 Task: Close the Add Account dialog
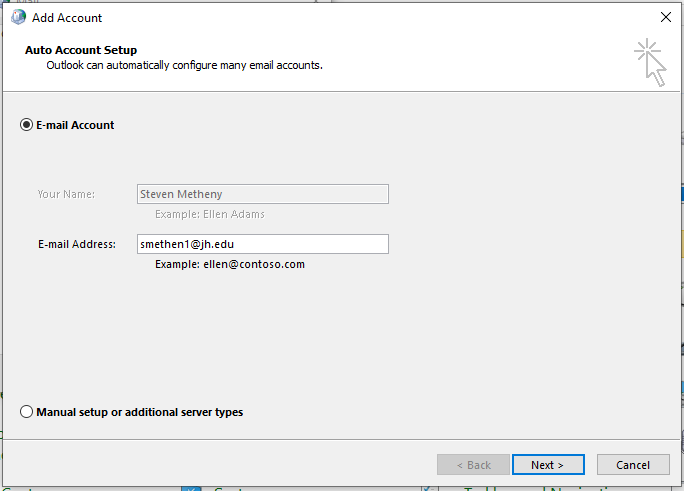click(x=666, y=17)
